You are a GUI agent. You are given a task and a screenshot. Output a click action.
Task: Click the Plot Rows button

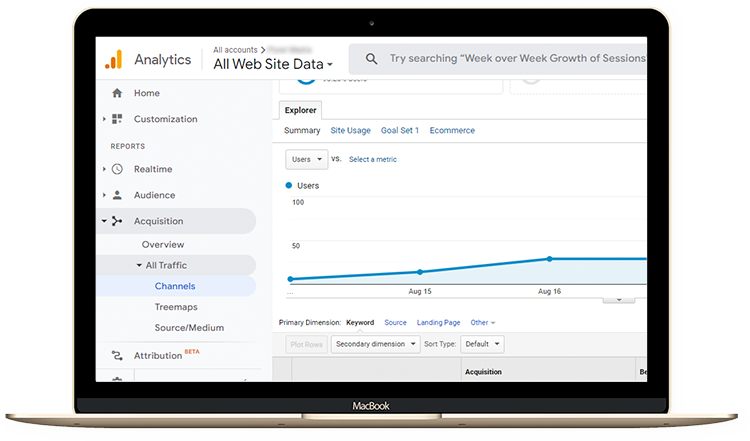coord(307,344)
